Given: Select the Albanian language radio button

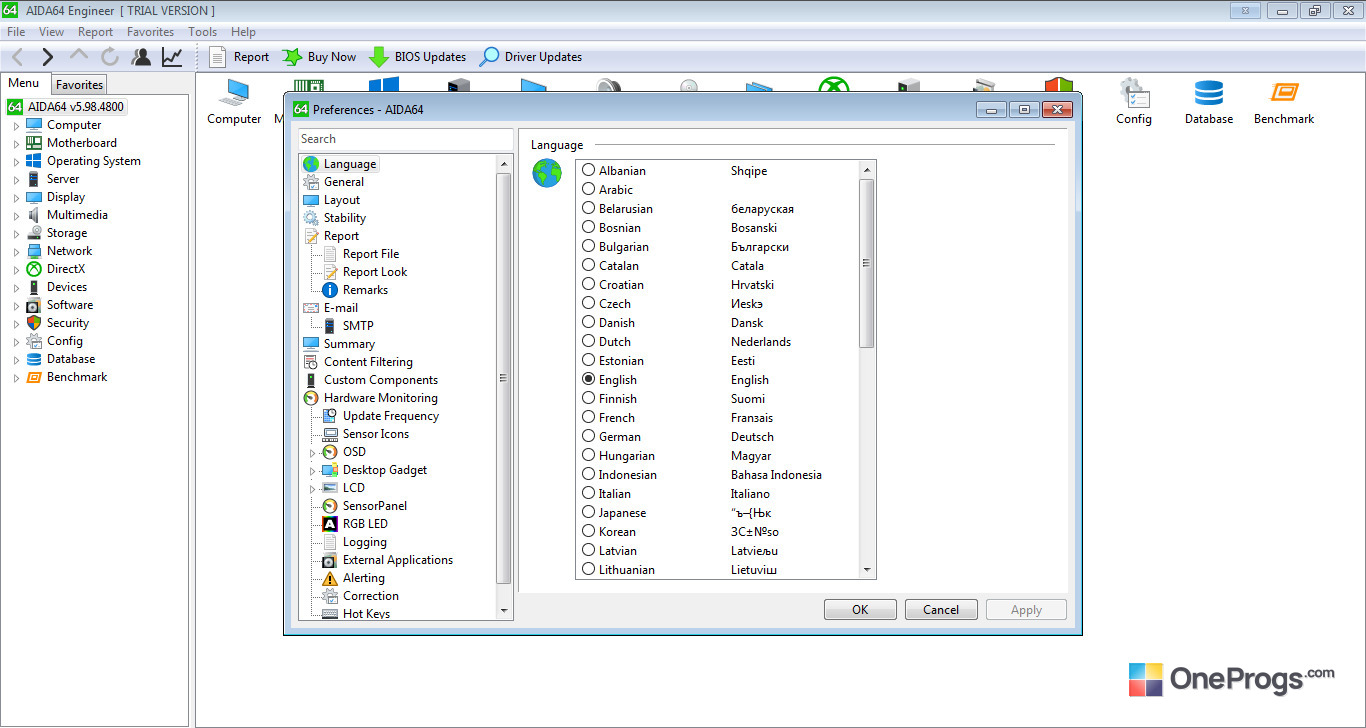Looking at the screenshot, I should click(x=589, y=171).
